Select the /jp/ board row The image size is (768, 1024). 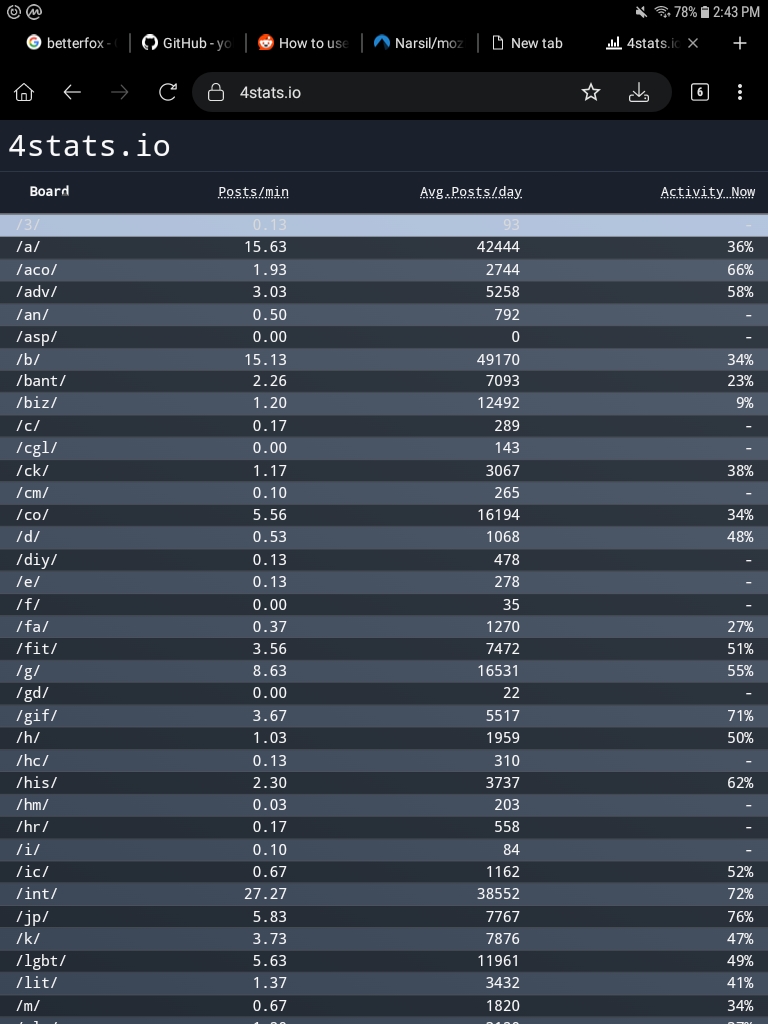pos(384,916)
